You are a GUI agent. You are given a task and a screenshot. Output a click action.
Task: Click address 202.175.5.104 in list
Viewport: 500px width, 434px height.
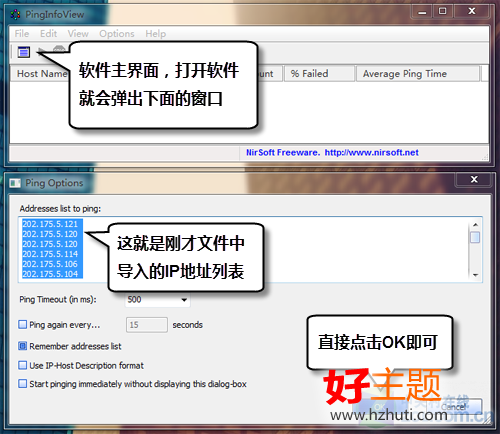tap(50, 274)
